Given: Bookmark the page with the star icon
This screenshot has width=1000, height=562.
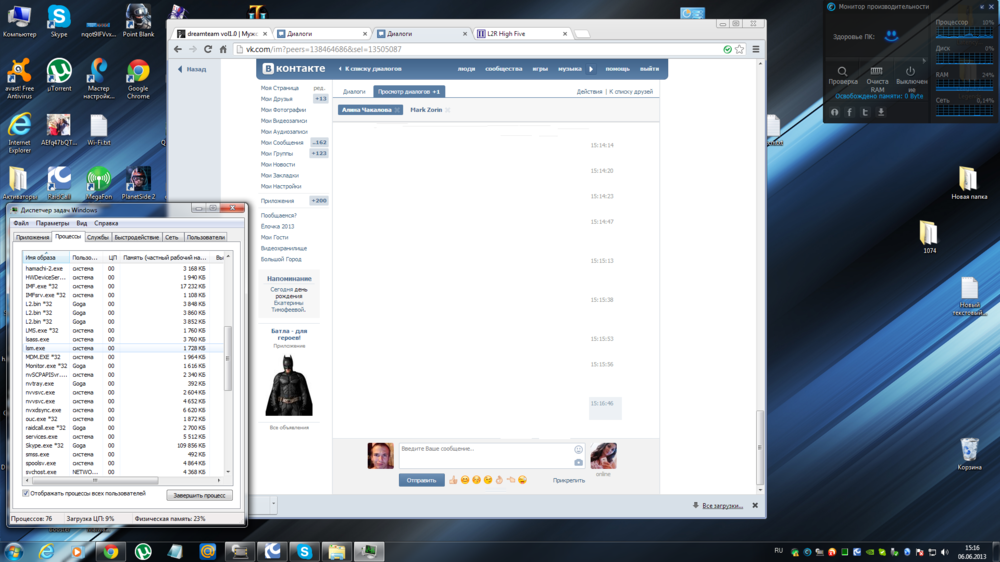Looking at the screenshot, I should (x=740, y=49).
